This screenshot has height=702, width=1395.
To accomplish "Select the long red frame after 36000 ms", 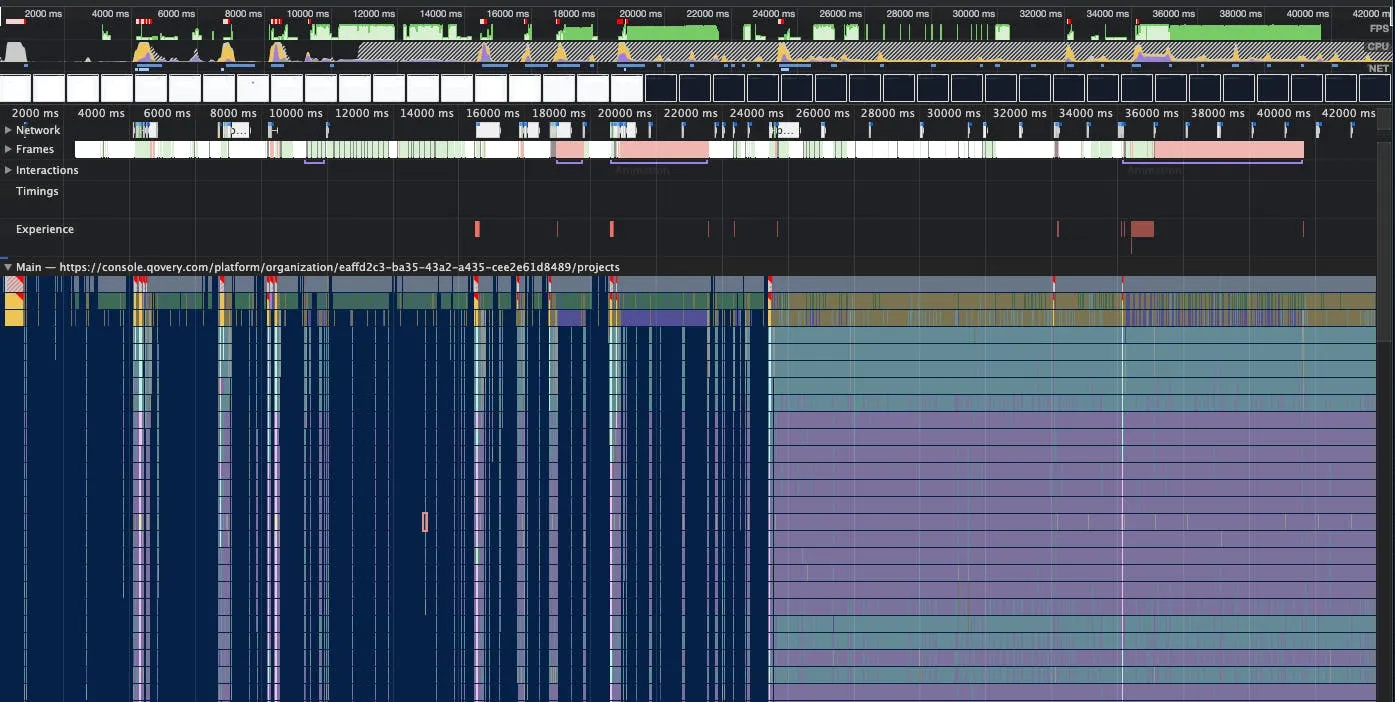I will tap(1229, 149).
